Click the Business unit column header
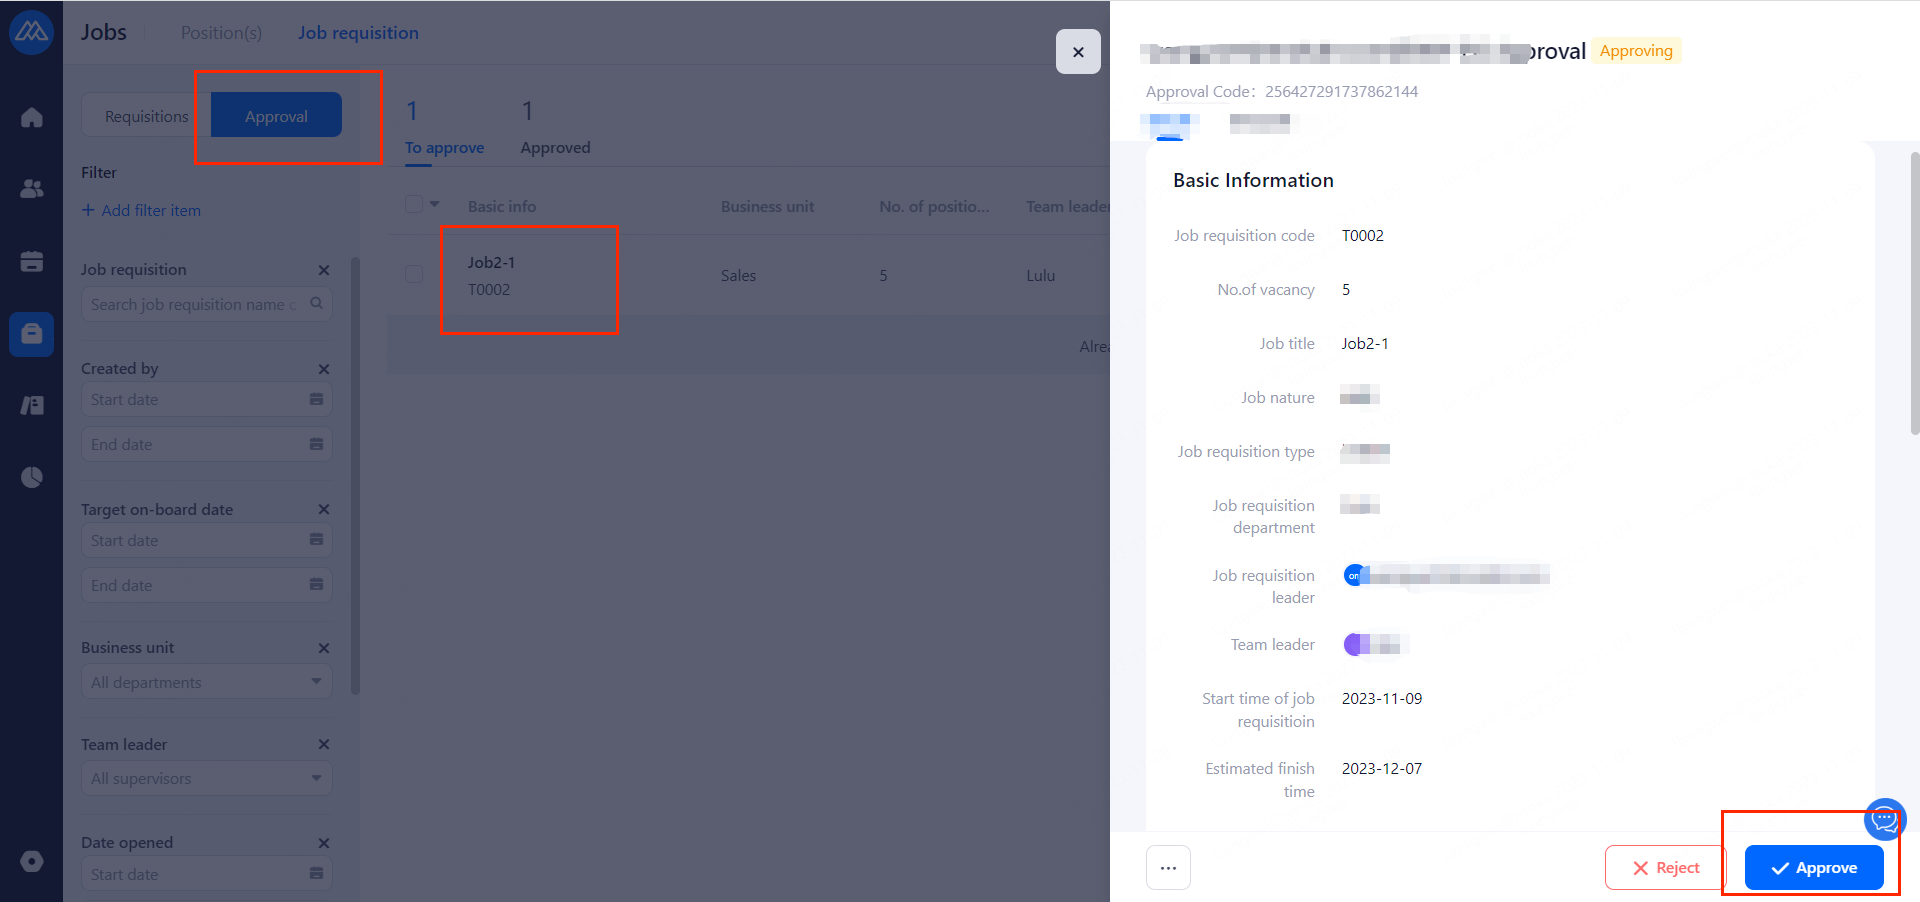This screenshot has width=1920, height=902. point(767,207)
